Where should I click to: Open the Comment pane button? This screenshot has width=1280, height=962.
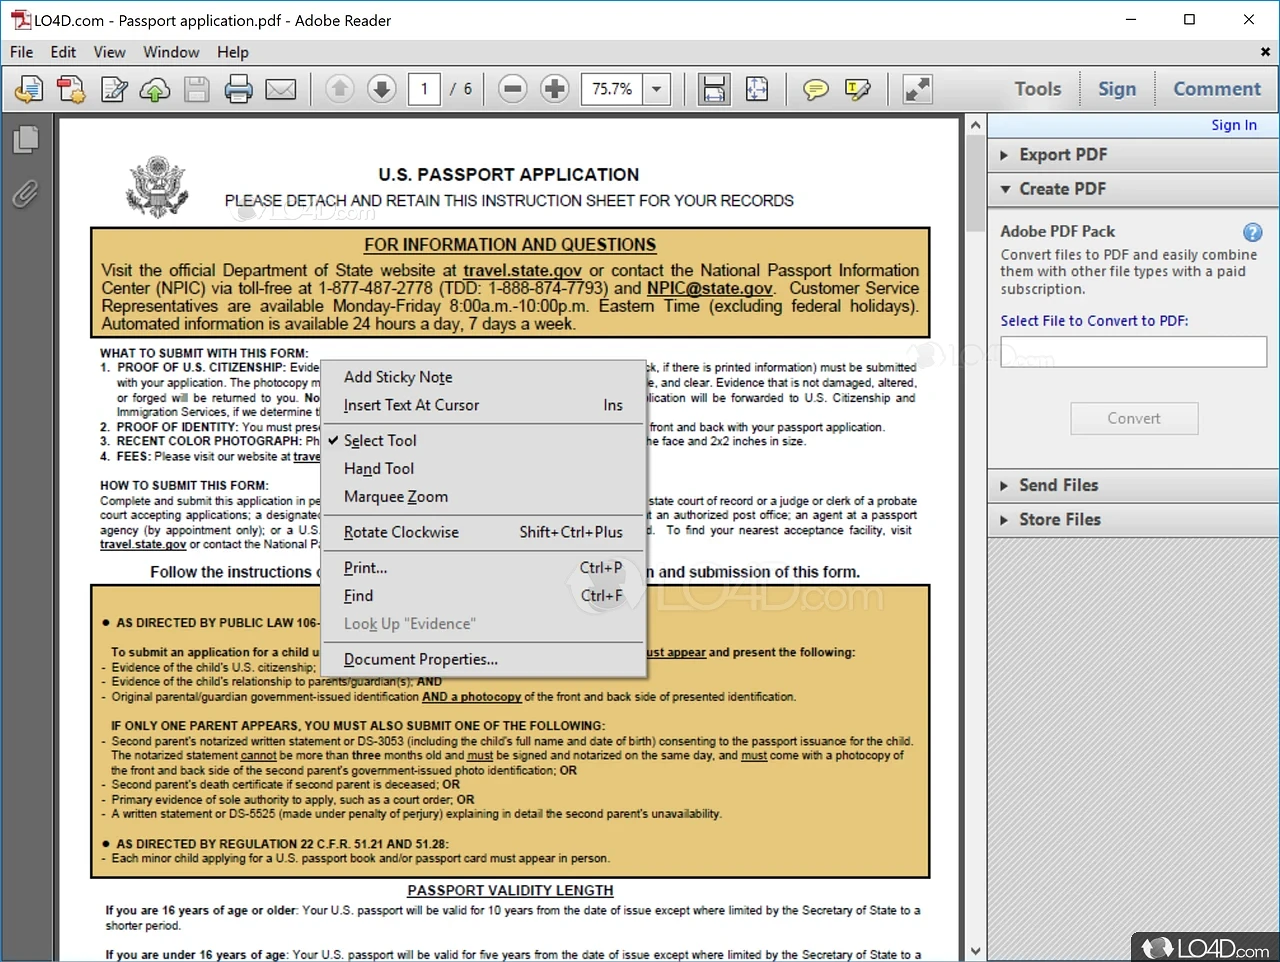point(1216,89)
